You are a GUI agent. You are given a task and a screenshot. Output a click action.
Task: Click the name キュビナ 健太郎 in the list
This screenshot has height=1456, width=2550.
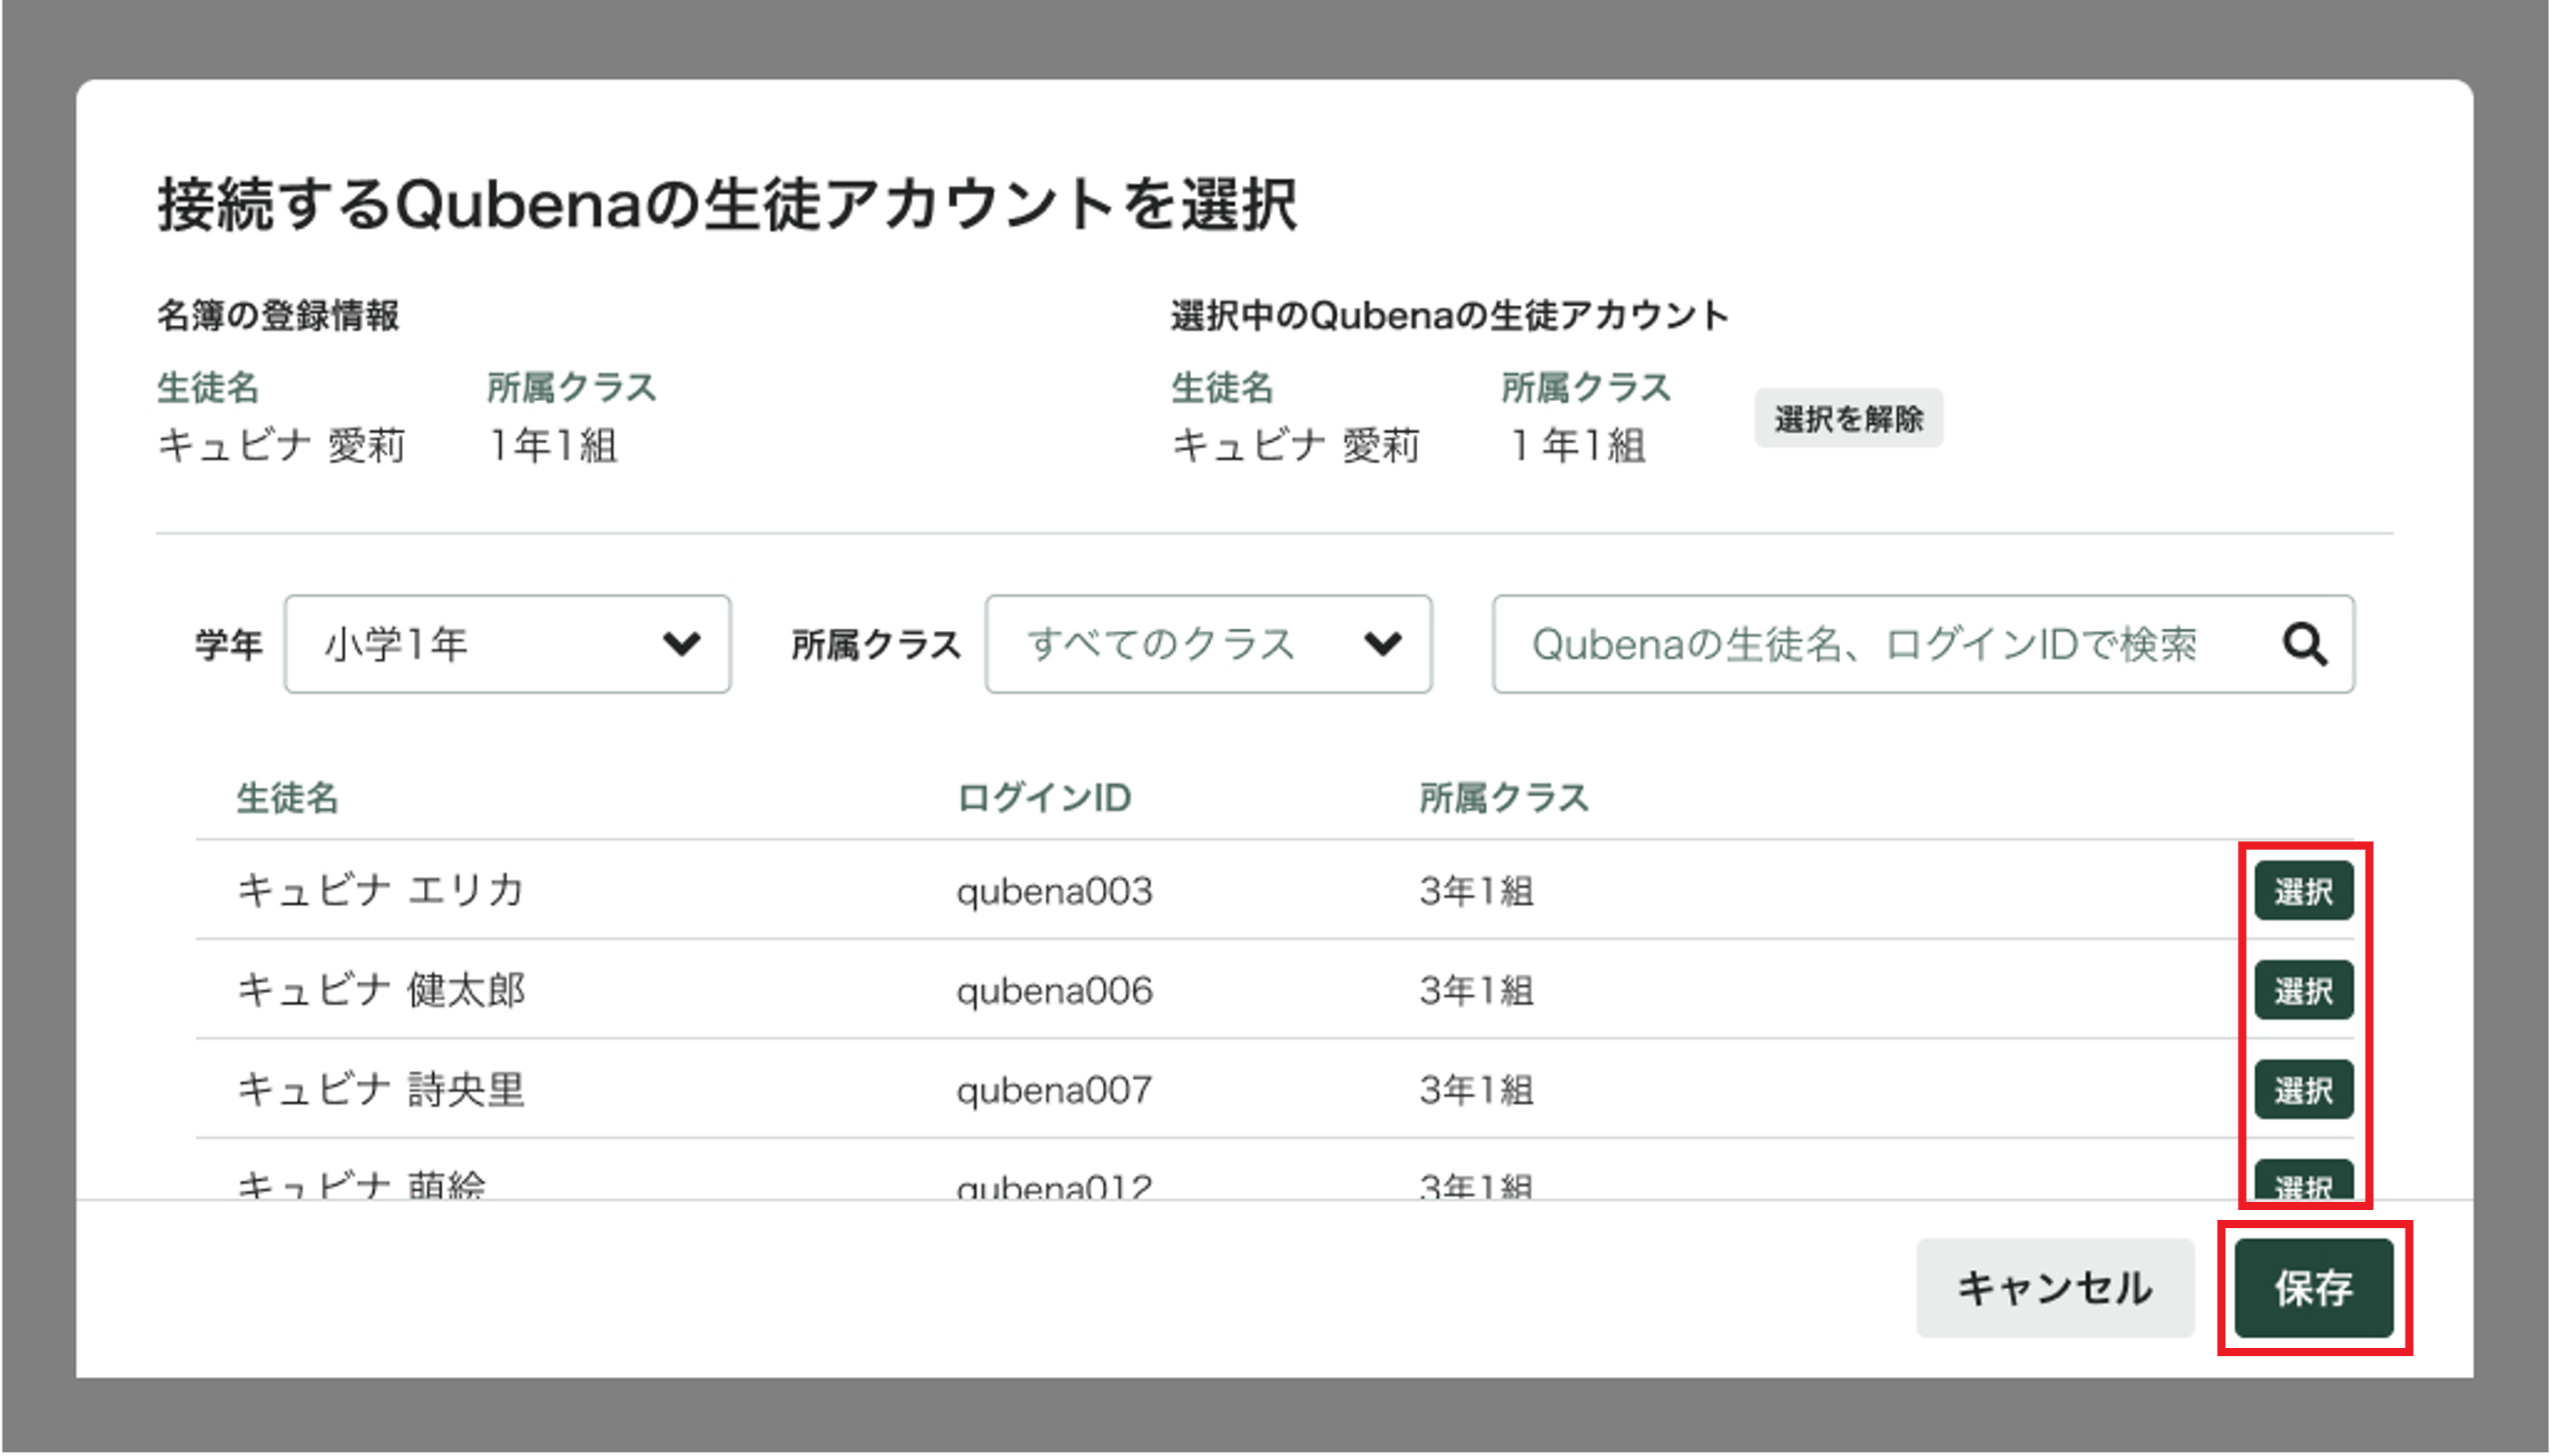click(380, 990)
